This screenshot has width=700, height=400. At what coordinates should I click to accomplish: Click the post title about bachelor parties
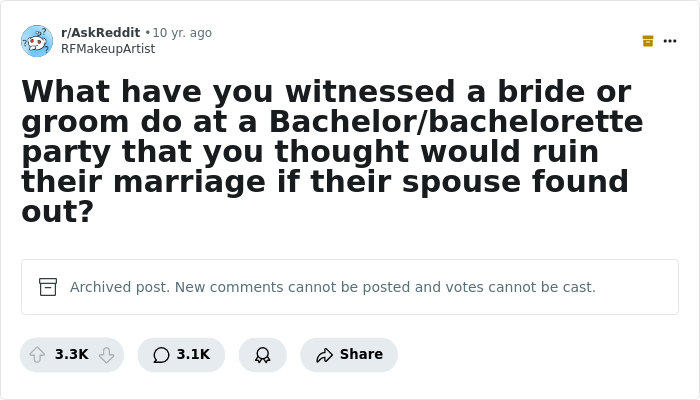tap(330, 150)
